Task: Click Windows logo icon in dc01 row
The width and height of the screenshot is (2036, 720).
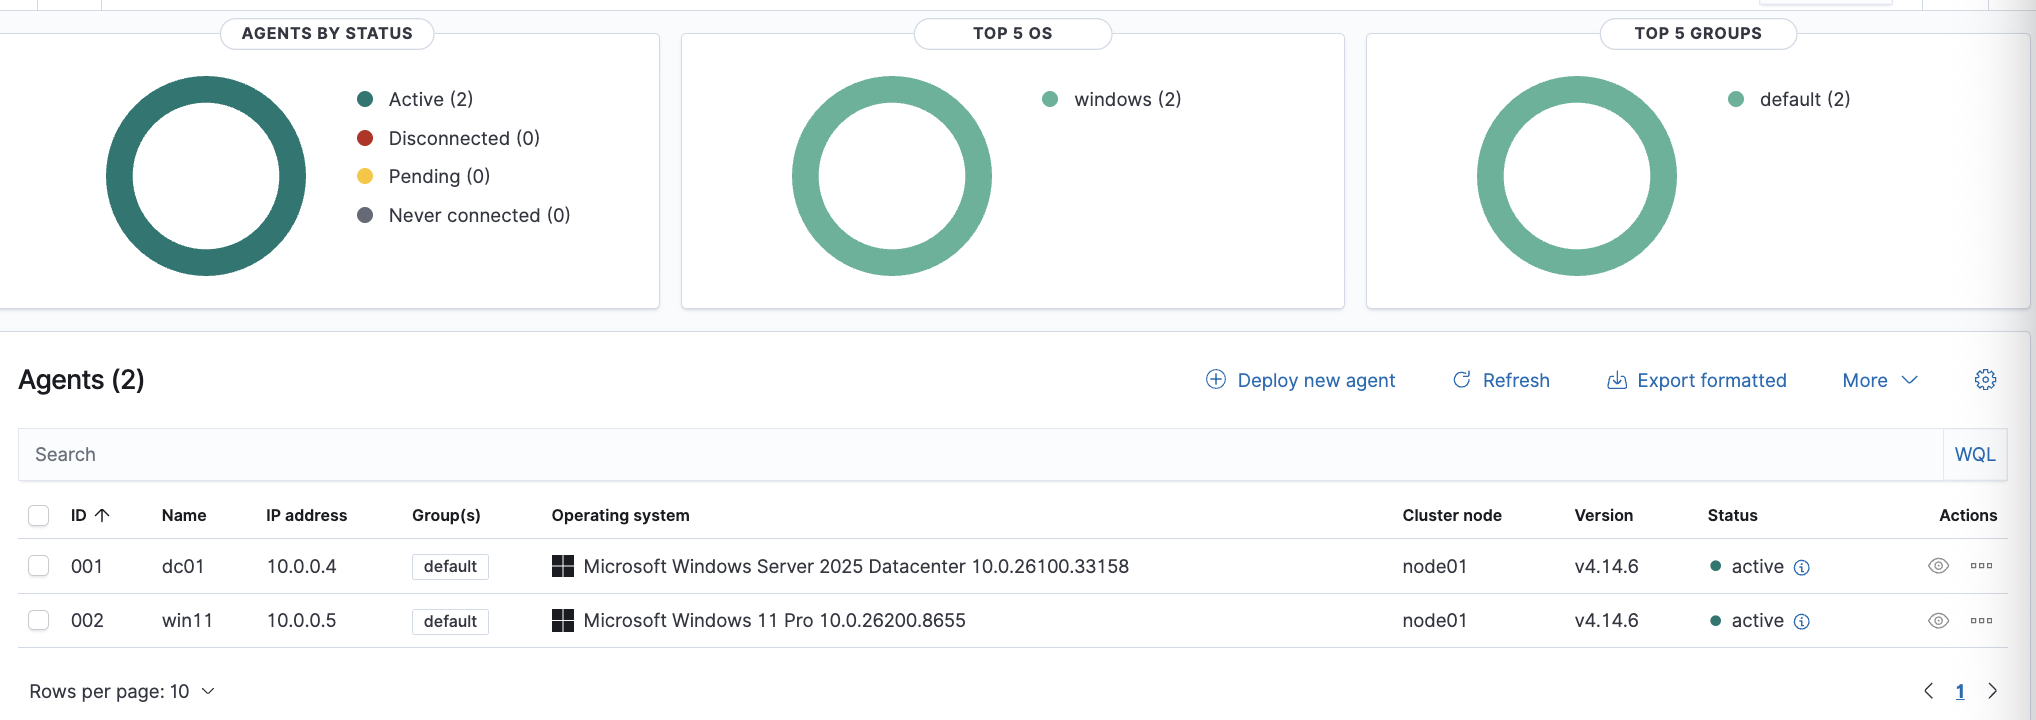Action: [x=563, y=566]
